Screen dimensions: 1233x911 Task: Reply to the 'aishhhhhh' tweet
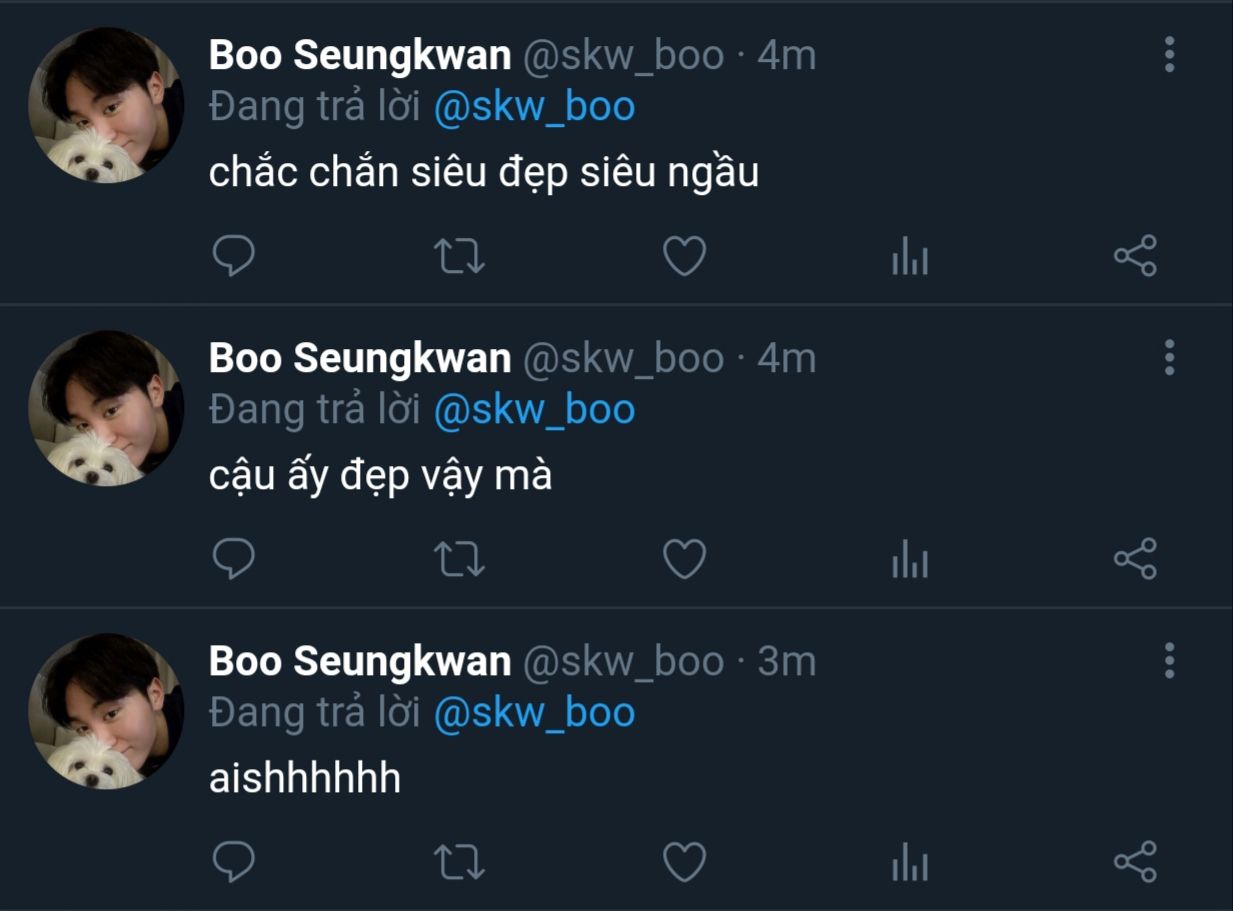[234, 862]
